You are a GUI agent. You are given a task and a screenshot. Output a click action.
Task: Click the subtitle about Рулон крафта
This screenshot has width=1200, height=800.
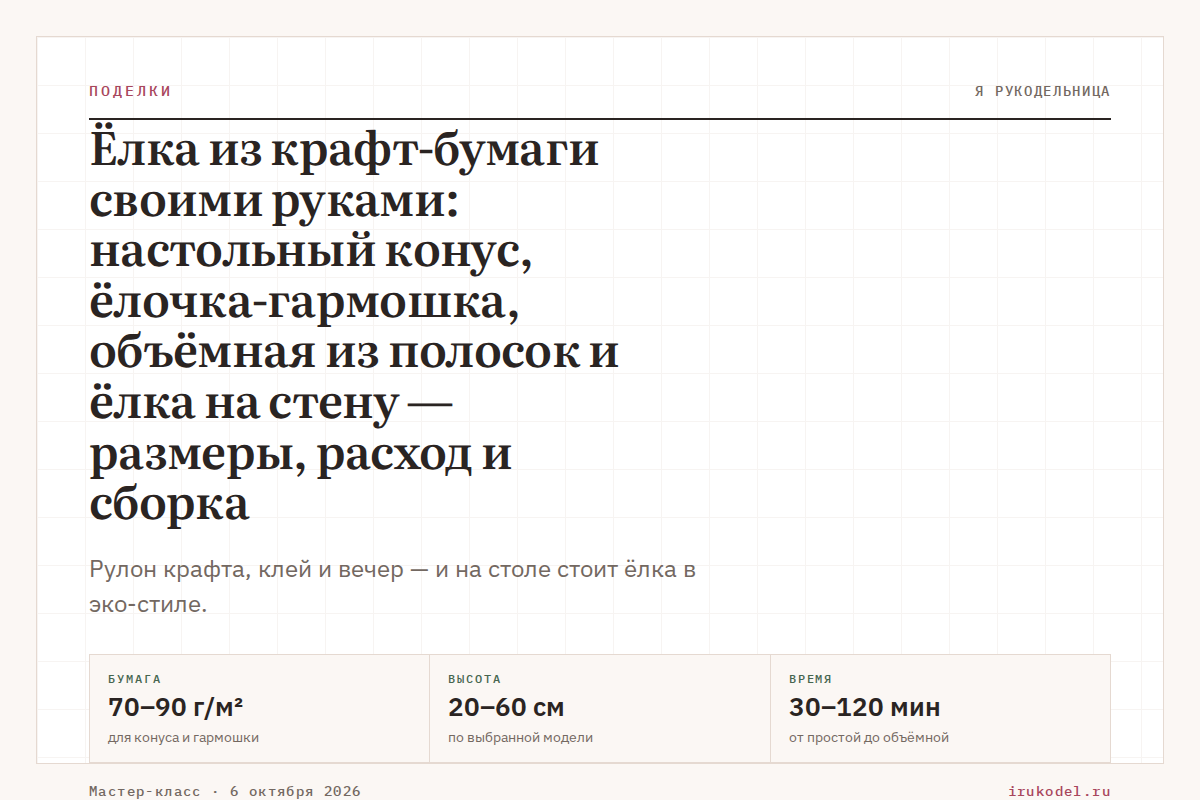[392, 587]
